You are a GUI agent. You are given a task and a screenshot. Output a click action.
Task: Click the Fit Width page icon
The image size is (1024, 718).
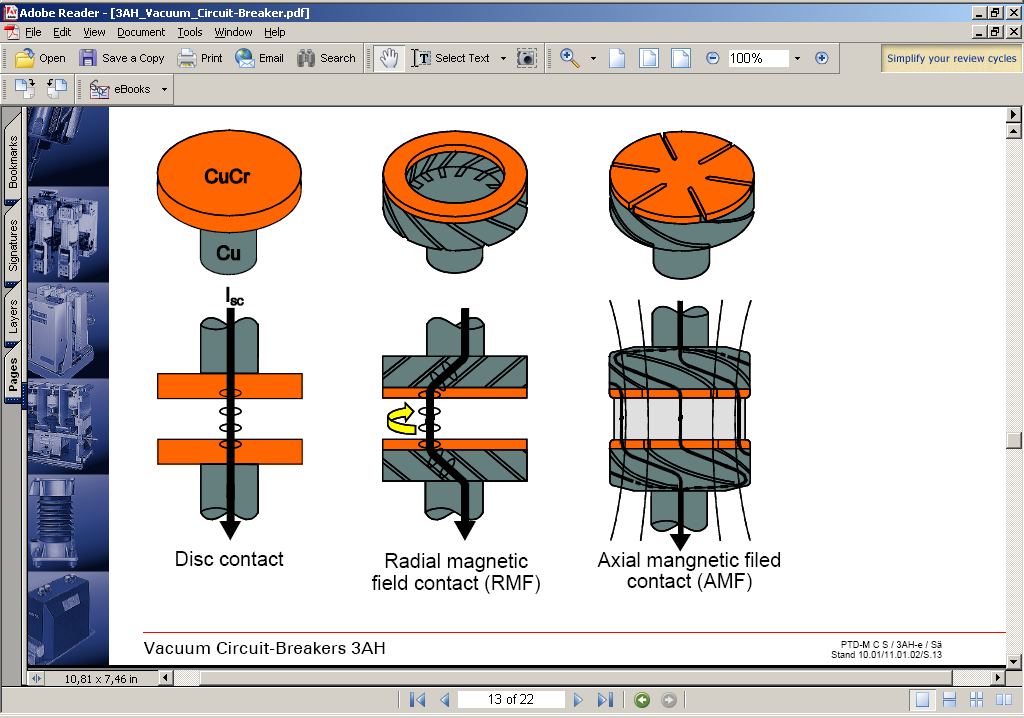[x=680, y=58]
